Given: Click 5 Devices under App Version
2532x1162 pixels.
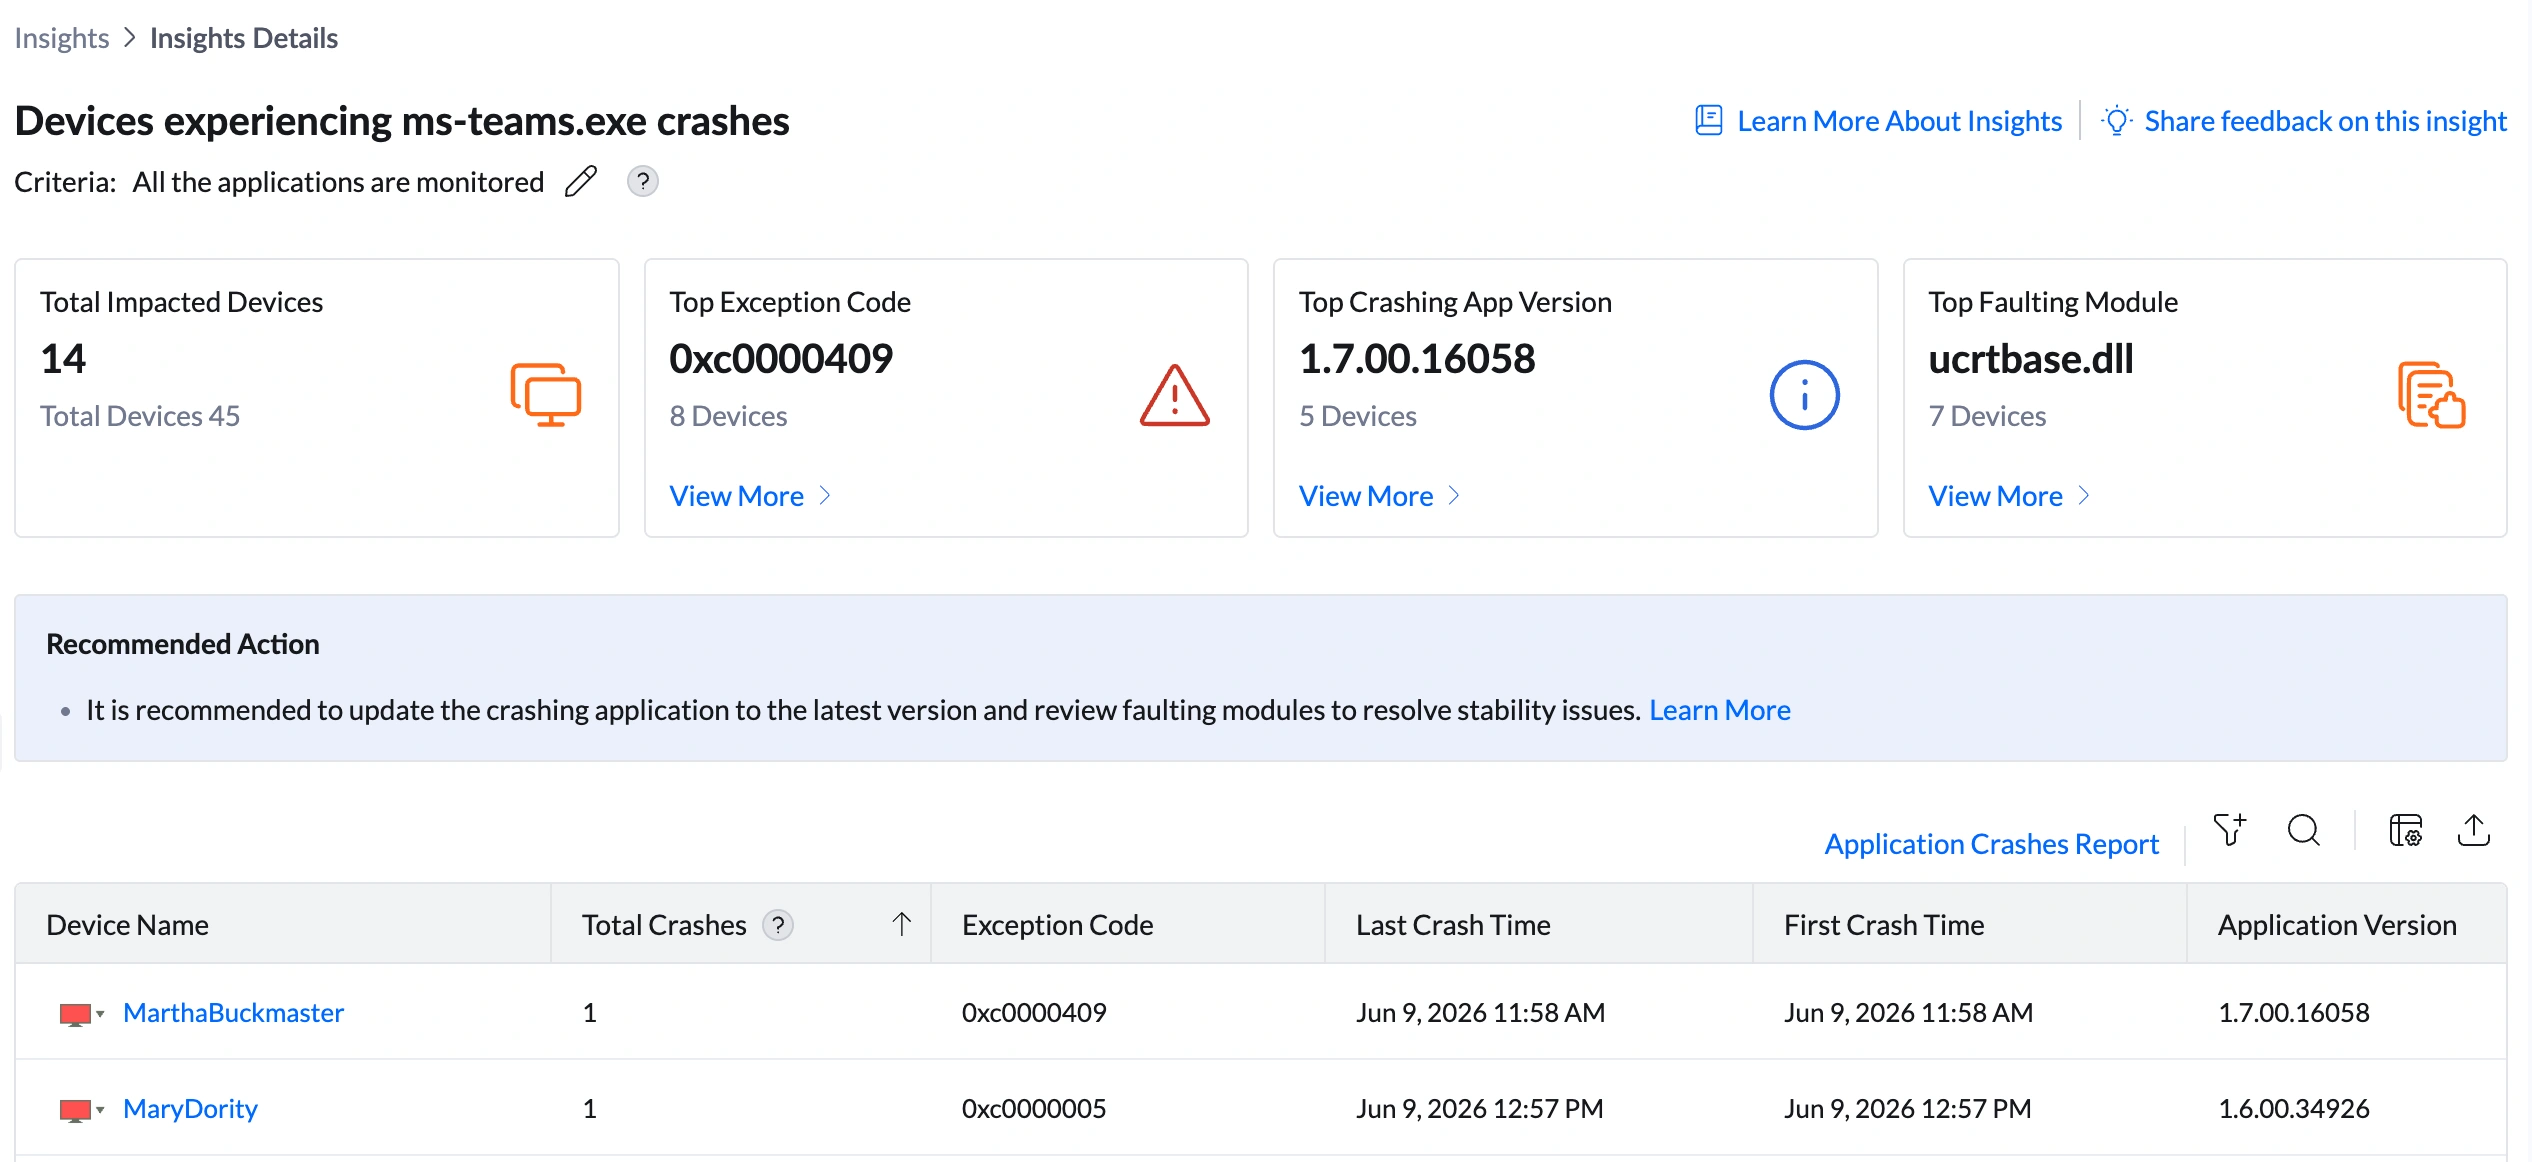Looking at the screenshot, I should (1357, 416).
